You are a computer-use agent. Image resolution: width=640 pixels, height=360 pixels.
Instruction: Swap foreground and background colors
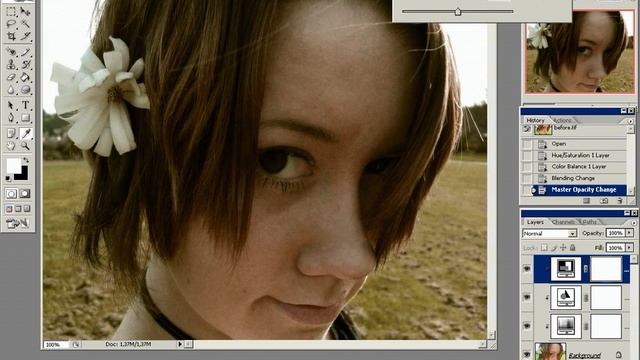[x=26, y=160]
